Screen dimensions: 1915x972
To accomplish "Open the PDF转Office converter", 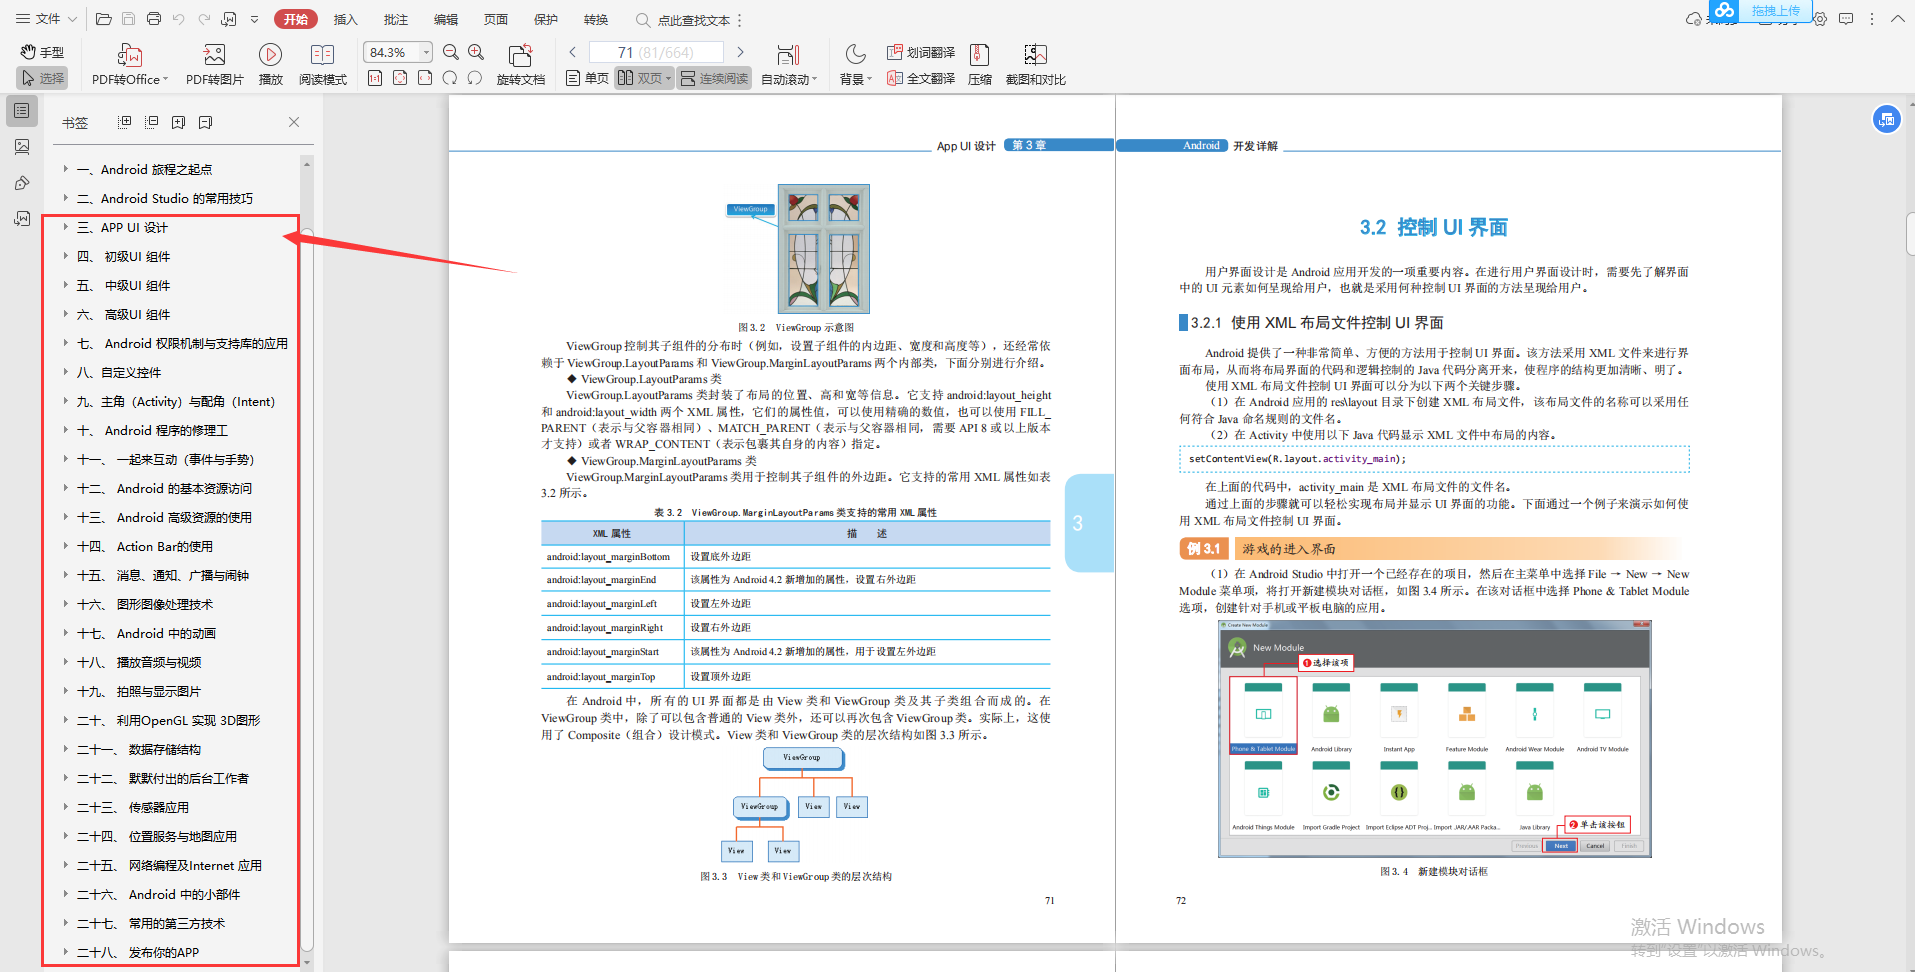I will 130,65.
